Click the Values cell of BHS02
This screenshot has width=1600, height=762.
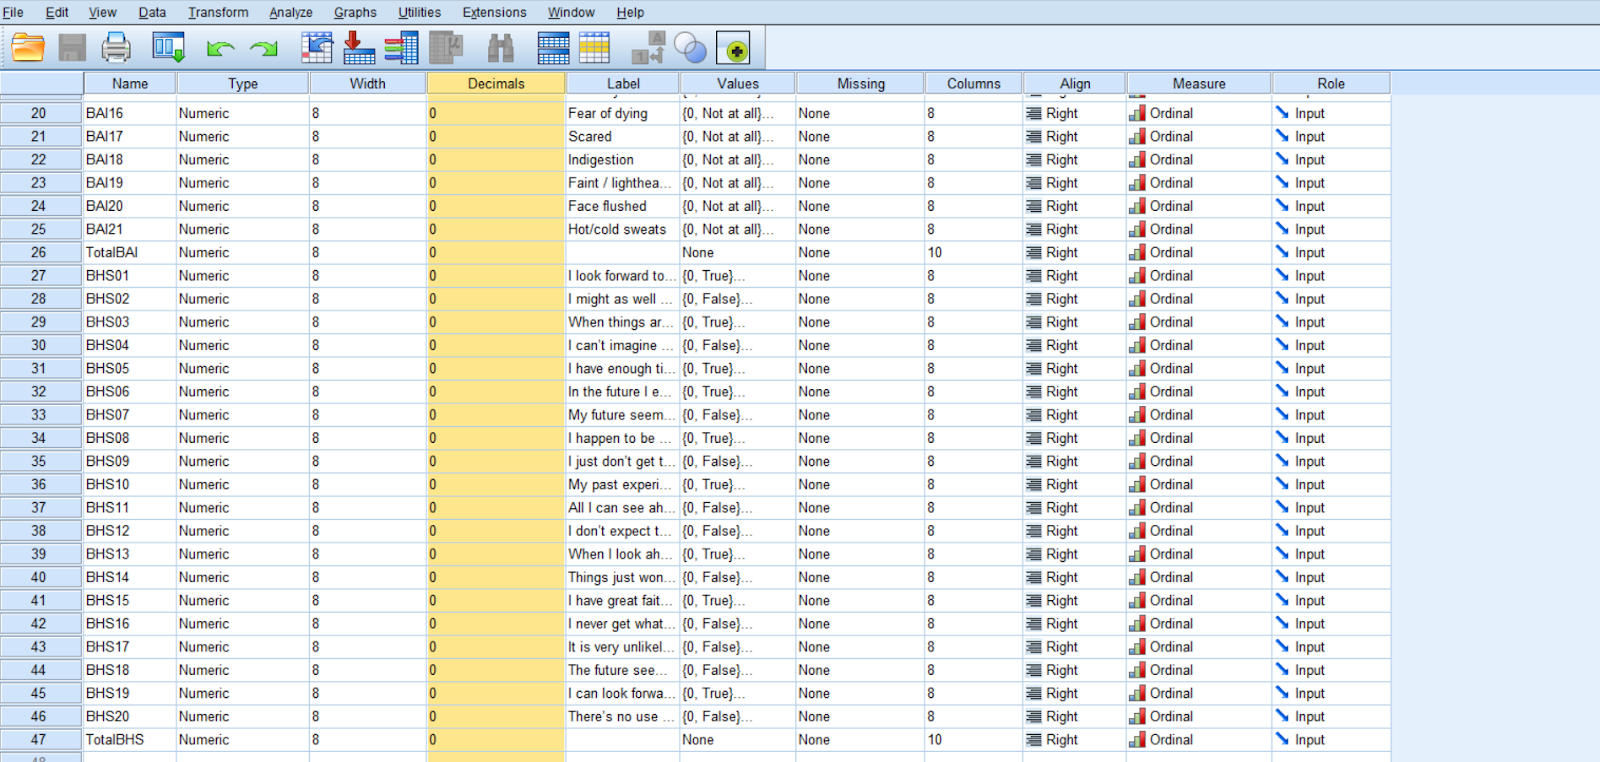tap(738, 298)
